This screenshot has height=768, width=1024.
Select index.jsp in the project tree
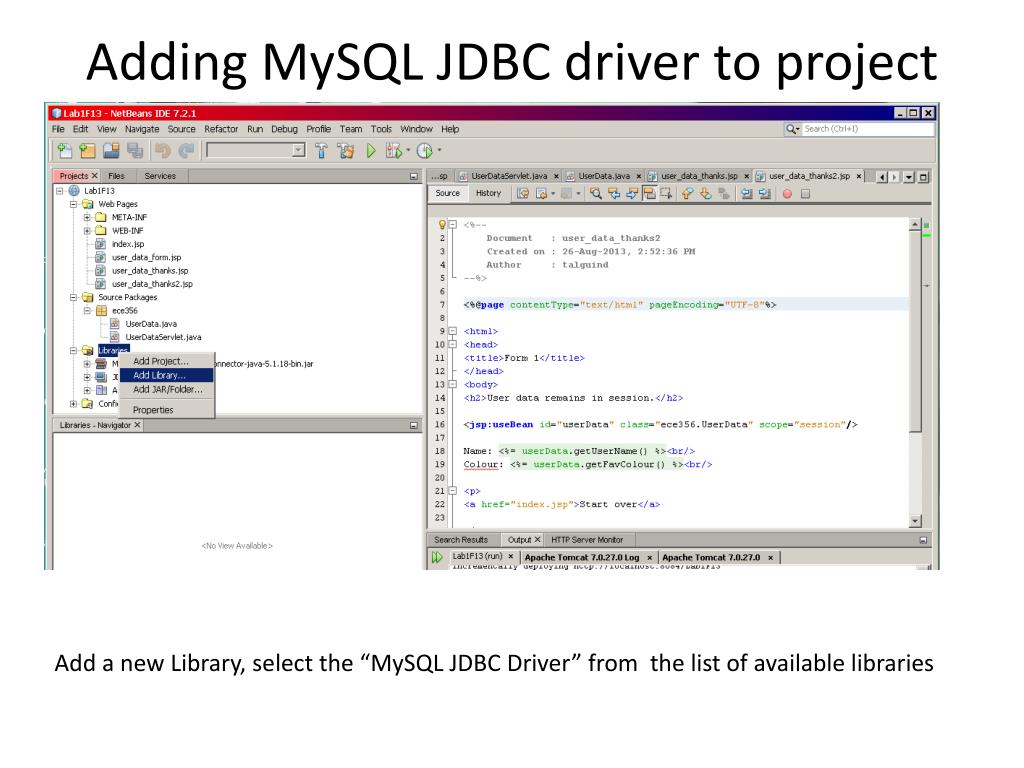127,244
